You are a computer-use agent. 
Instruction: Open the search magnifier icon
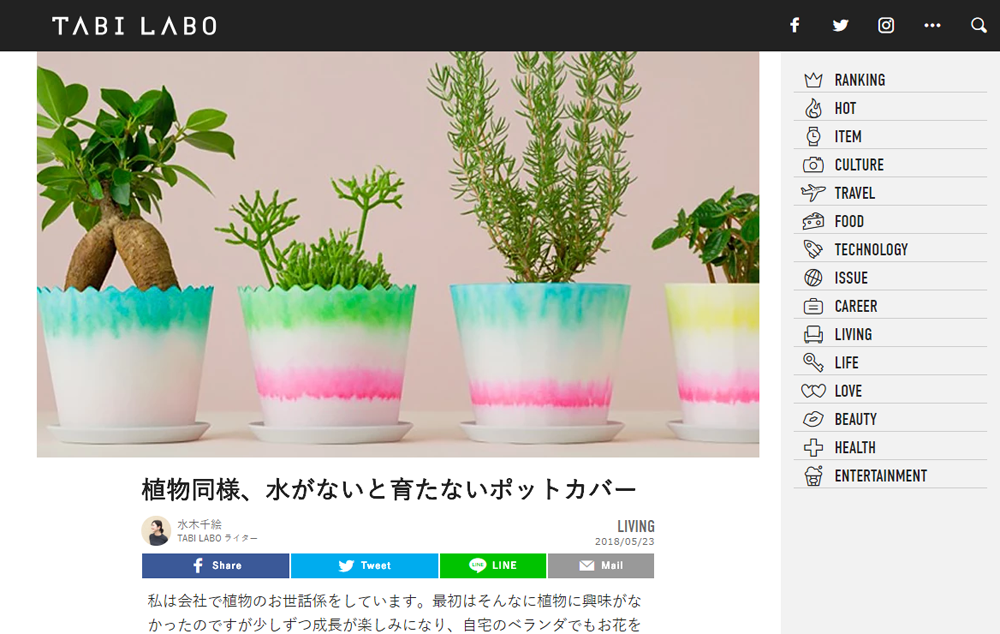[978, 26]
